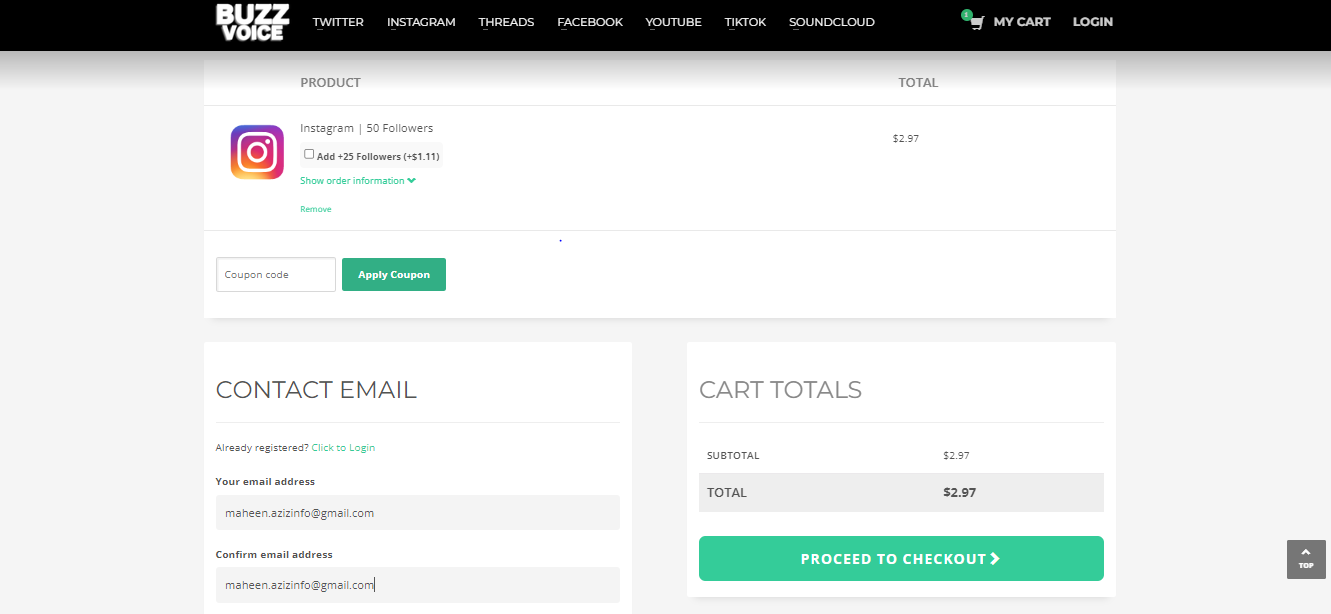Click the Instagram | 50 Followers product name

(367, 128)
